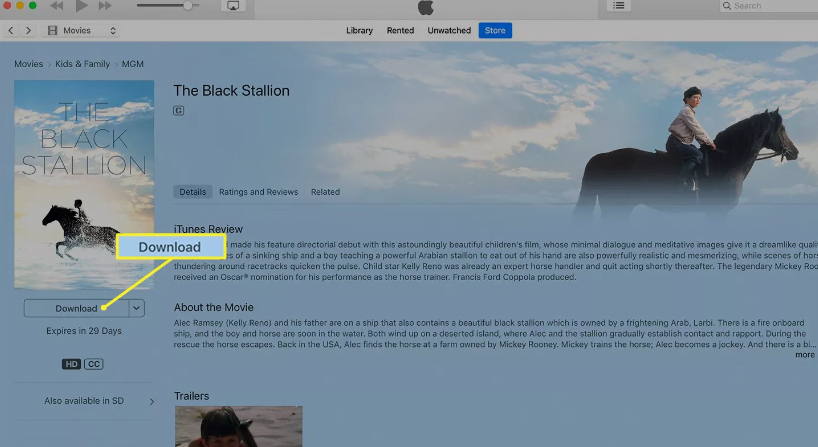
Task: Click the Apple logo in header
Action: tap(426, 7)
